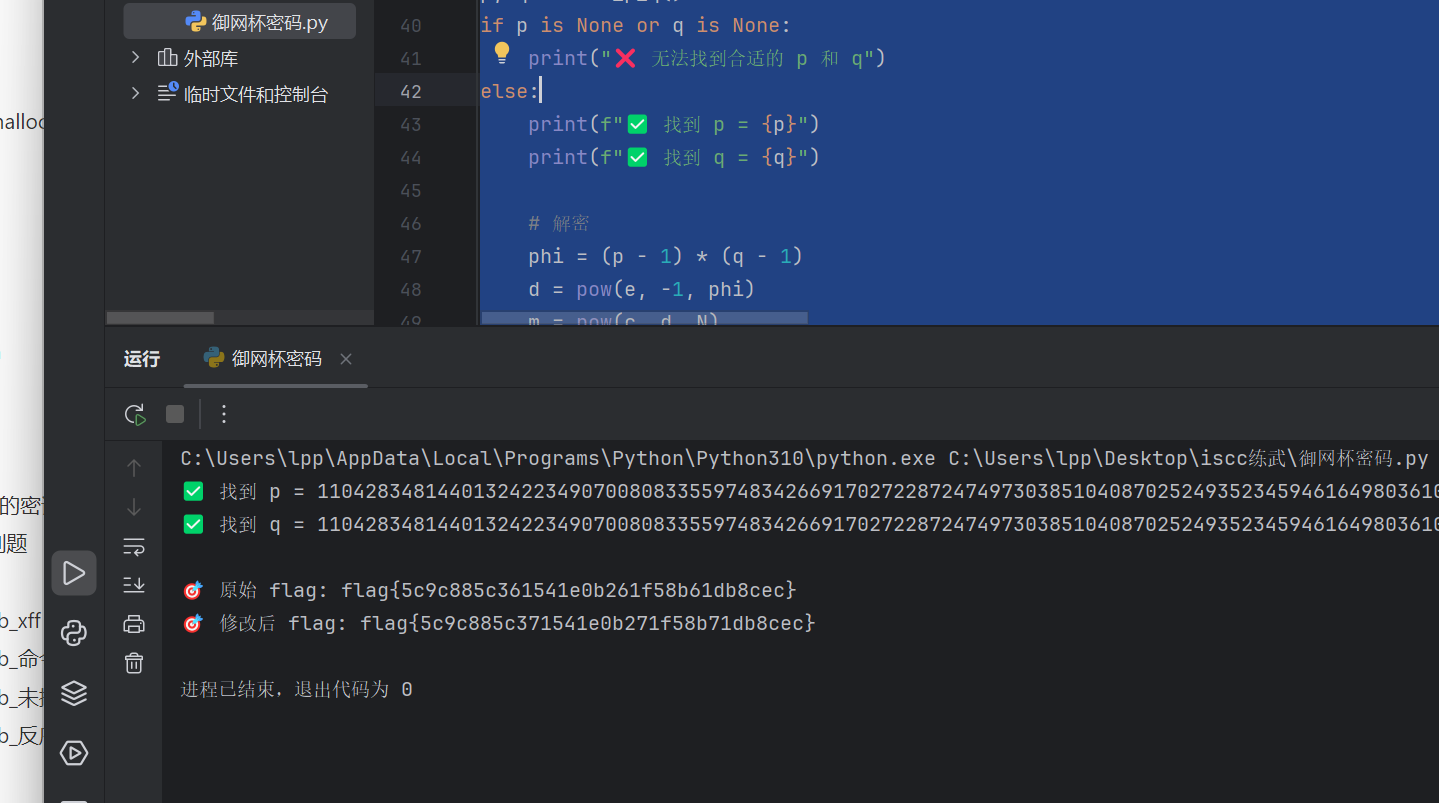The width and height of the screenshot is (1439, 803).
Task: Print the console output
Action: click(134, 624)
